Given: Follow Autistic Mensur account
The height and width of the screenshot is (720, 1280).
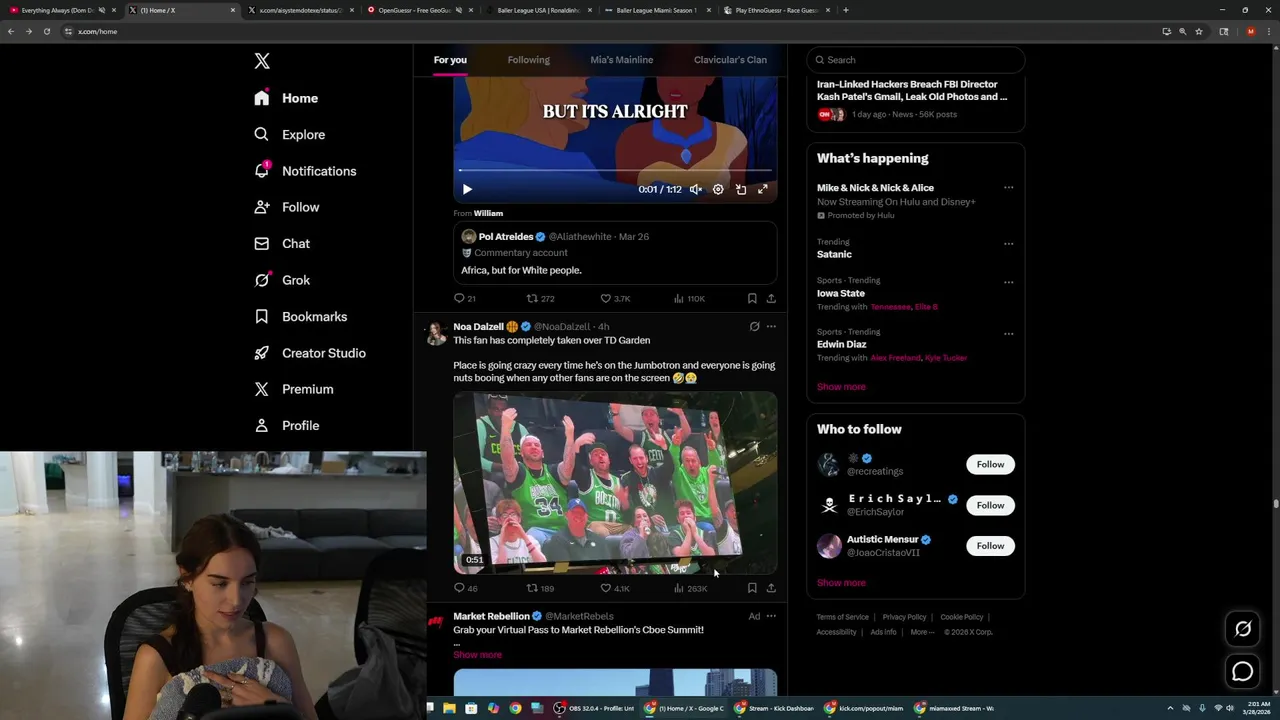Looking at the screenshot, I should coord(990,546).
